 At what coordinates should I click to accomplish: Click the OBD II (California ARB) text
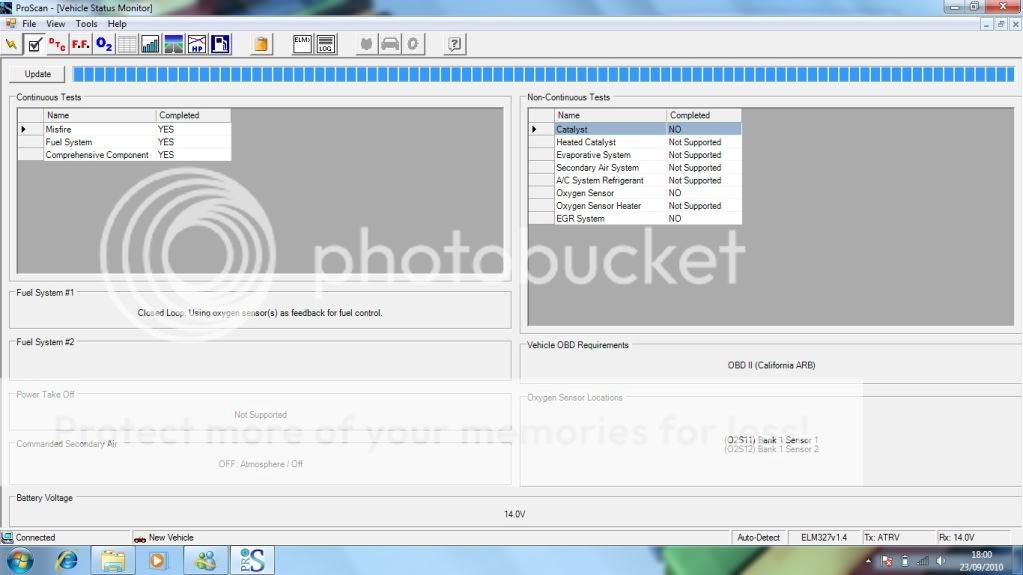tap(771, 365)
